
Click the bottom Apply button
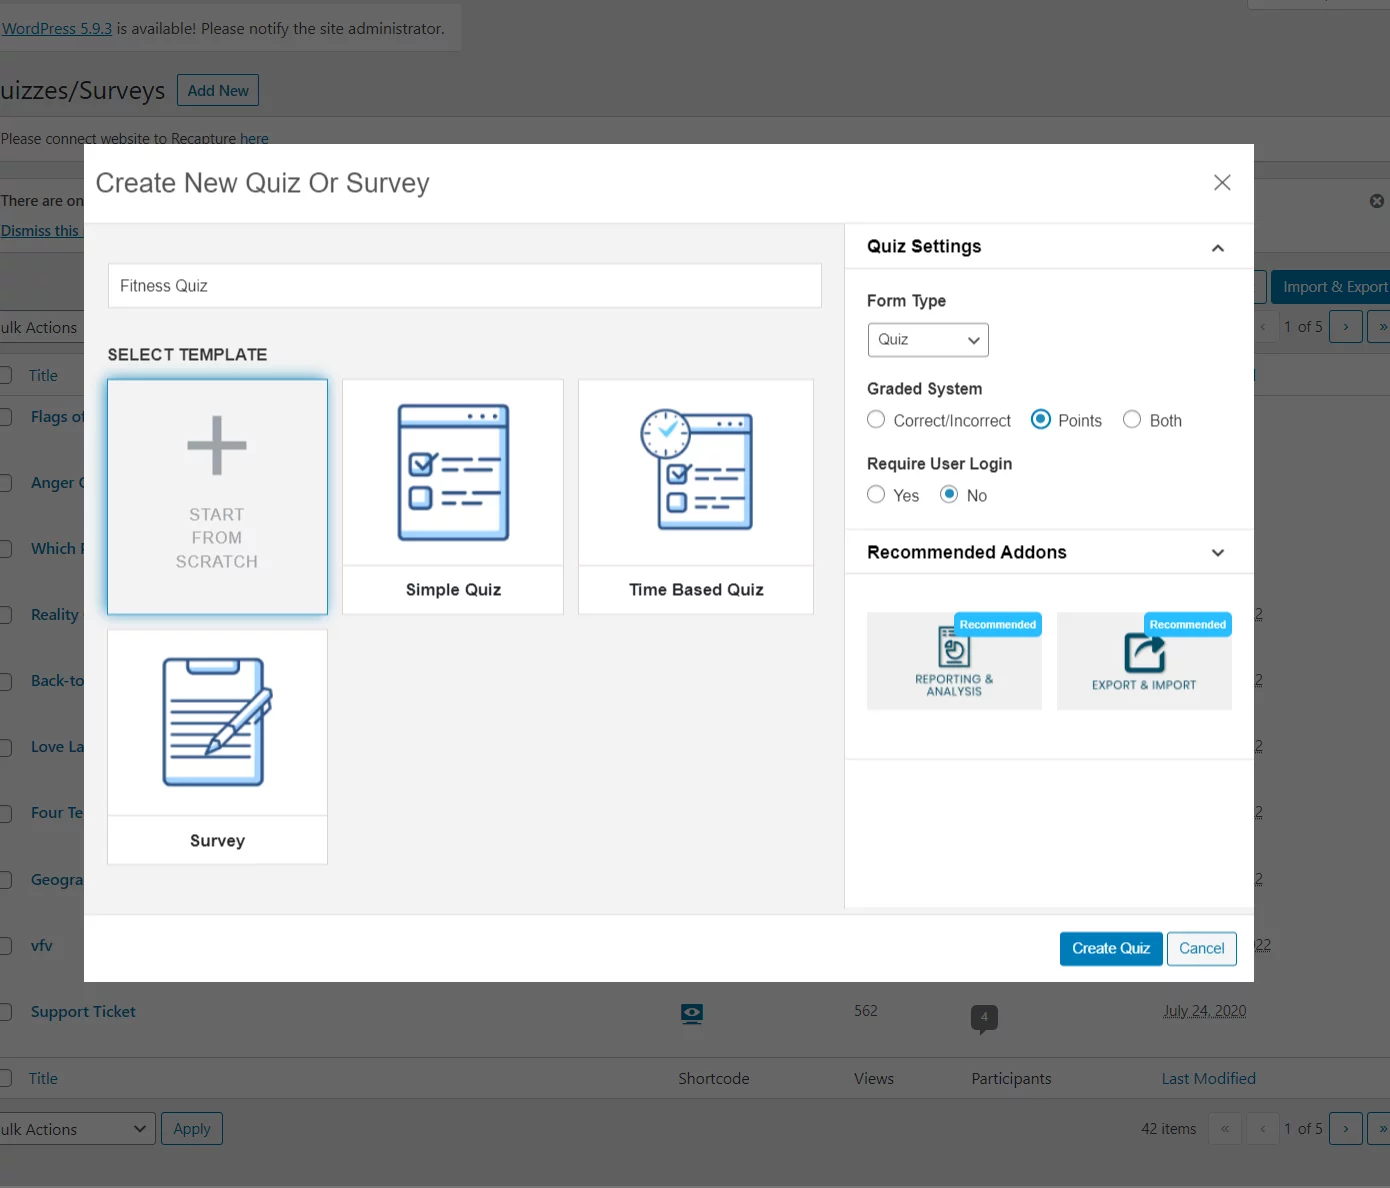pyautogui.click(x=192, y=1129)
